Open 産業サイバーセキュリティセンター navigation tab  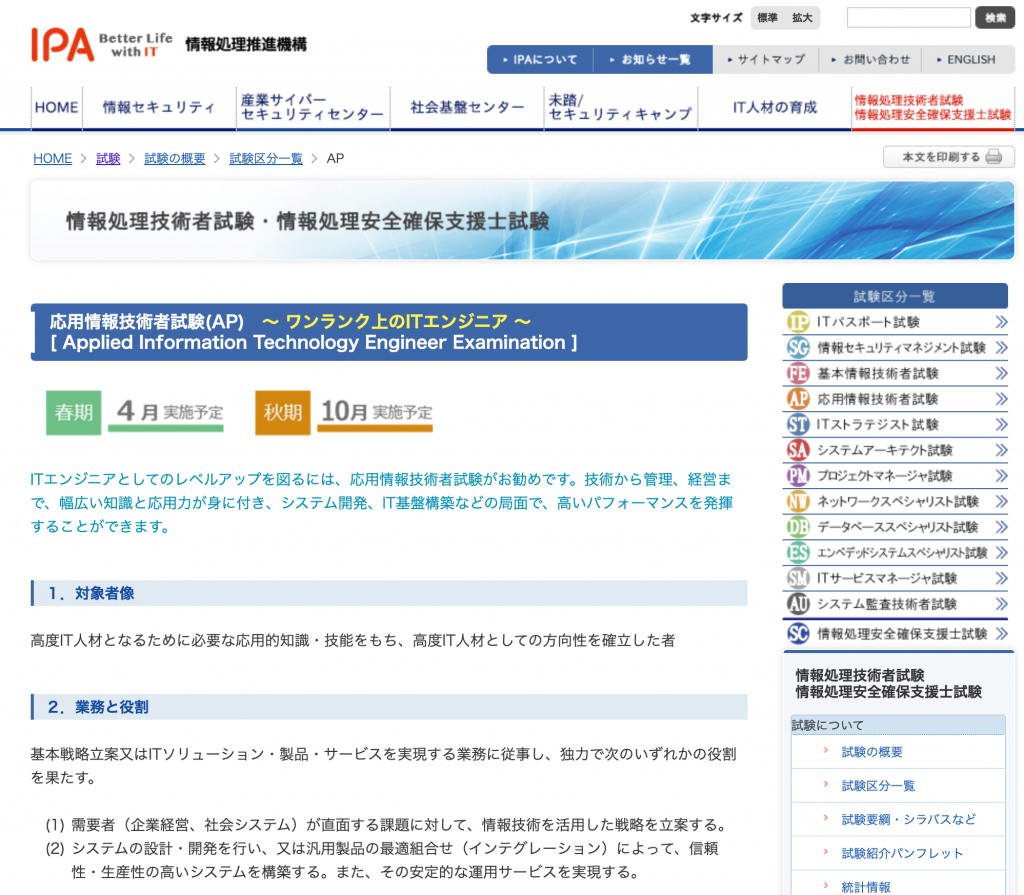(313, 108)
